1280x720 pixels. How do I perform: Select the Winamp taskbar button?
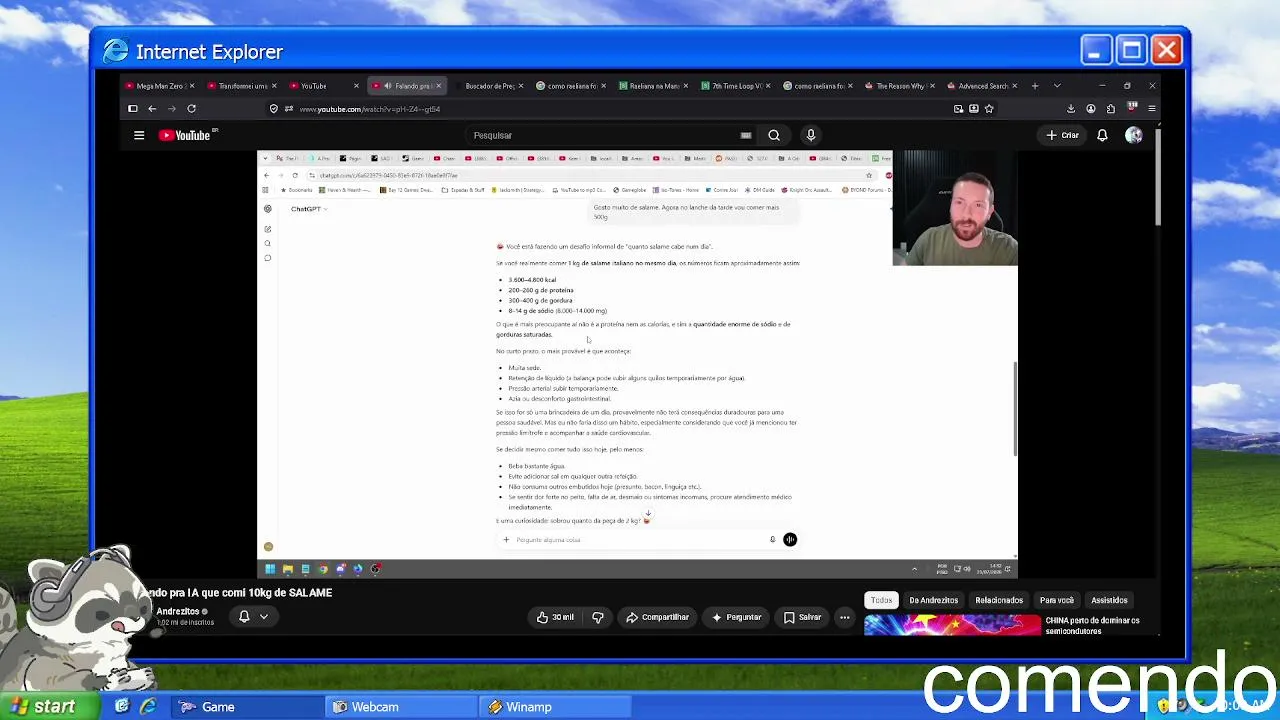(x=556, y=707)
